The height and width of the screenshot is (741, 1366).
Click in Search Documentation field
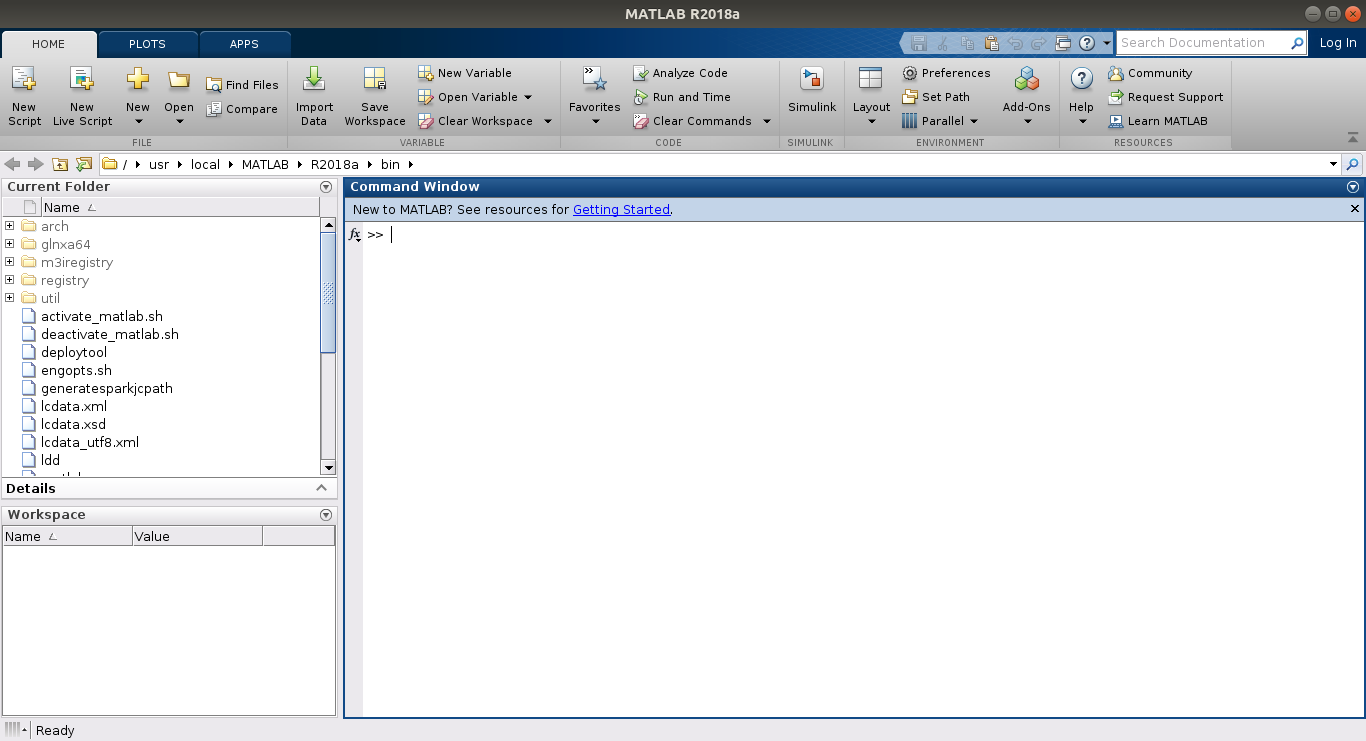point(1202,43)
